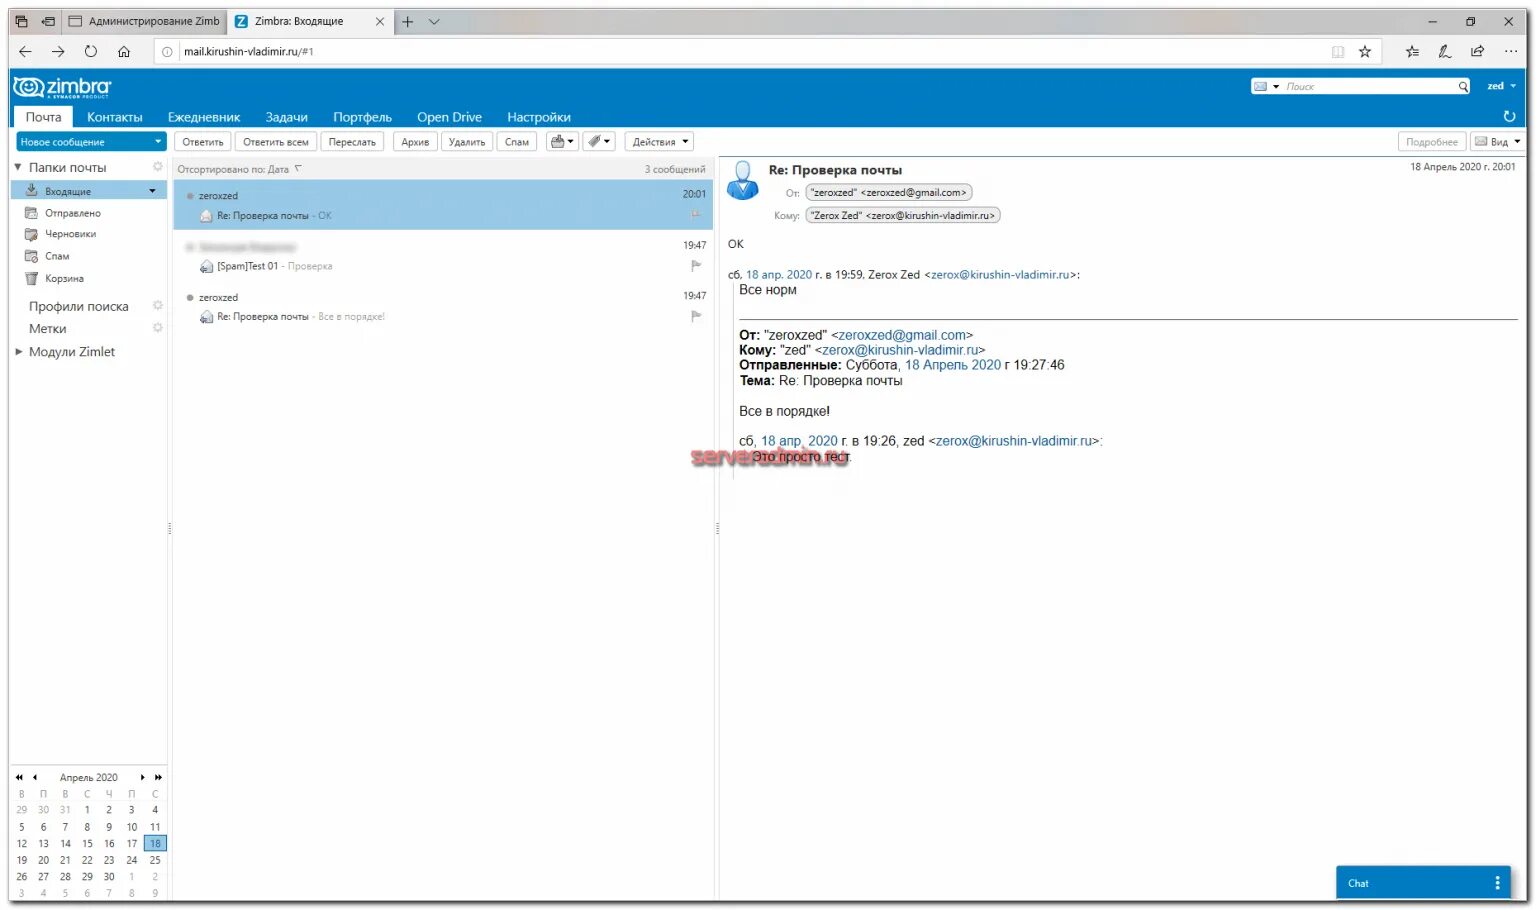The width and height of the screenshot is (1536, 910).
Task: Toggle flag on [Spam]Test 01 message
Action: click(x=696, y=265)
